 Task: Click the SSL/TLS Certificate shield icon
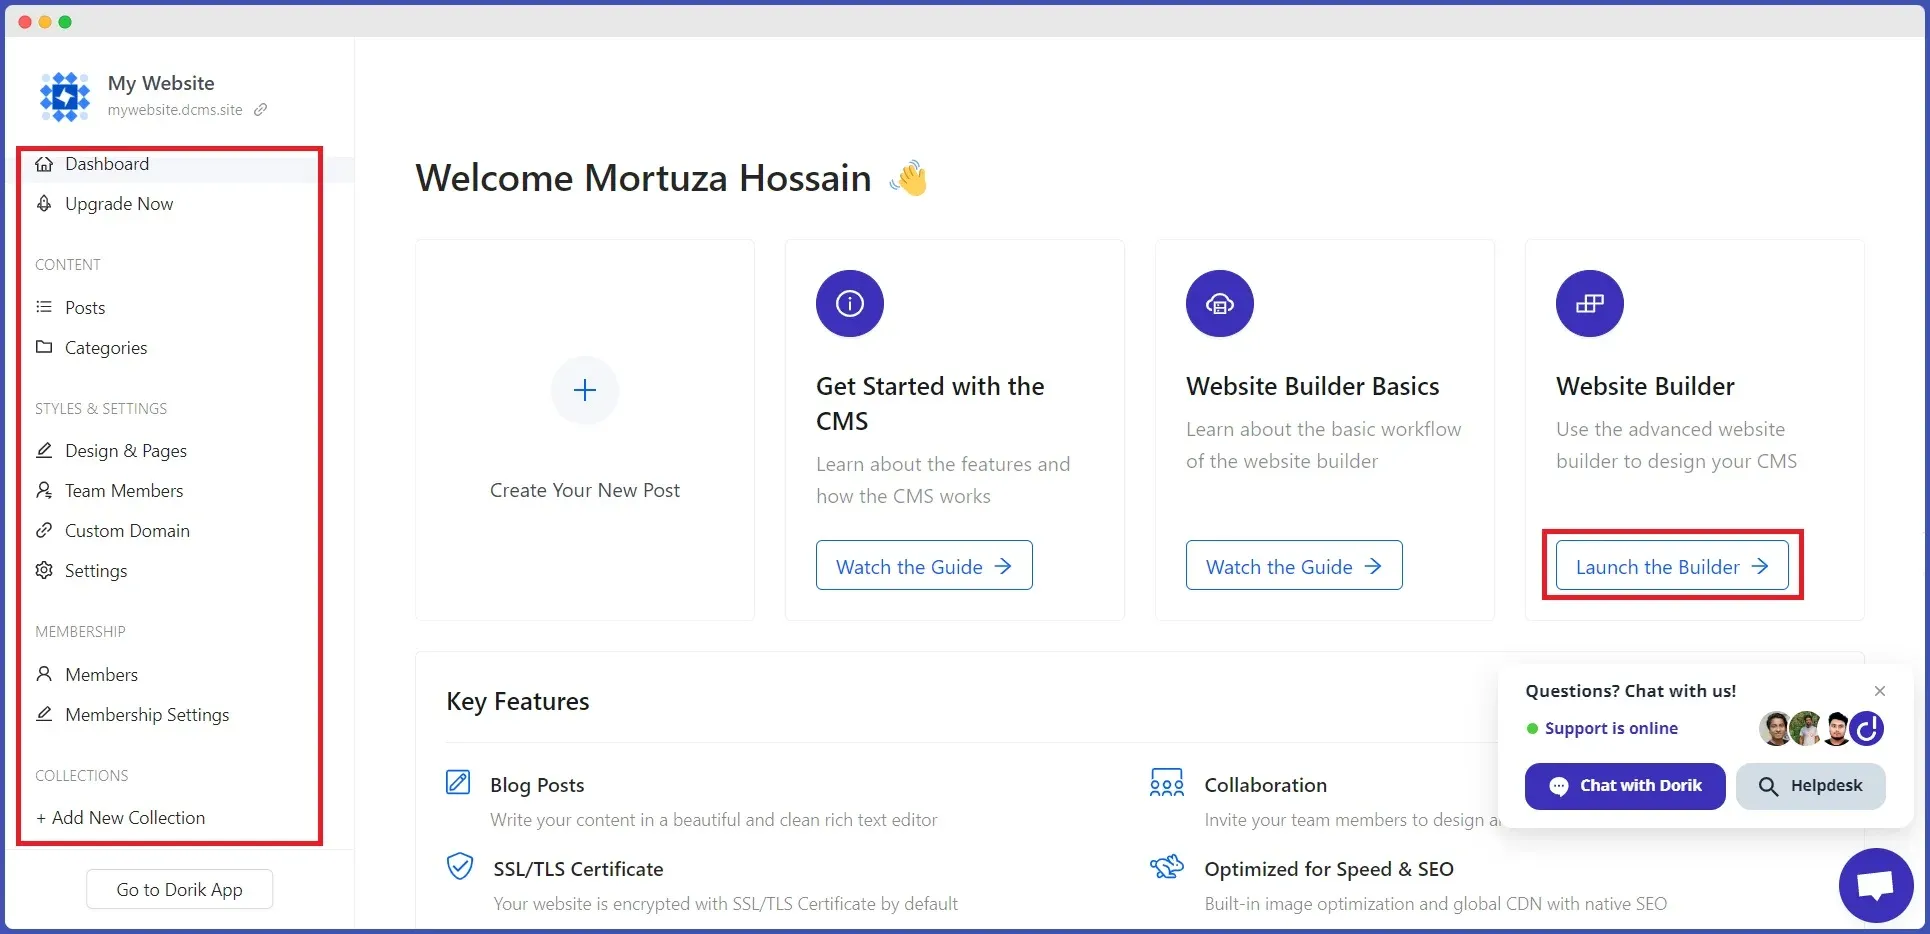460,866
